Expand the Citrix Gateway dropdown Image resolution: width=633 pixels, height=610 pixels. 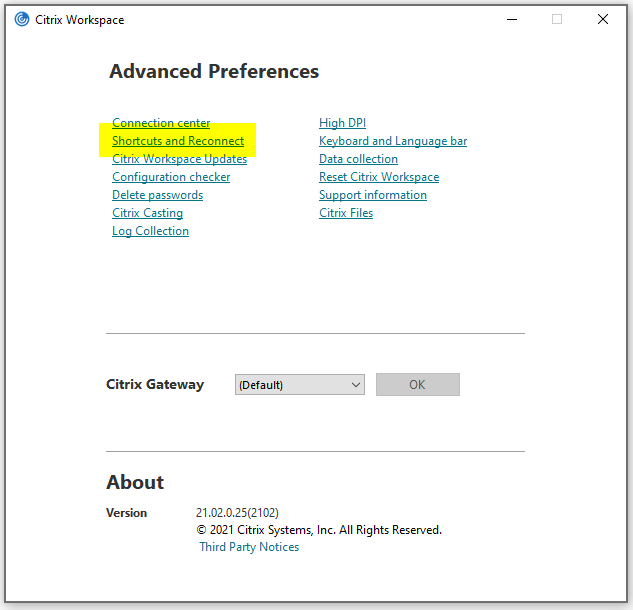point(300,384)
